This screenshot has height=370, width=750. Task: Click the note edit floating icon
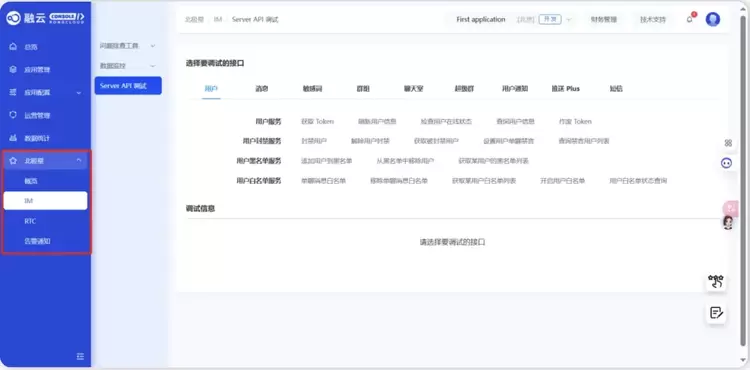tap(716, 313)
